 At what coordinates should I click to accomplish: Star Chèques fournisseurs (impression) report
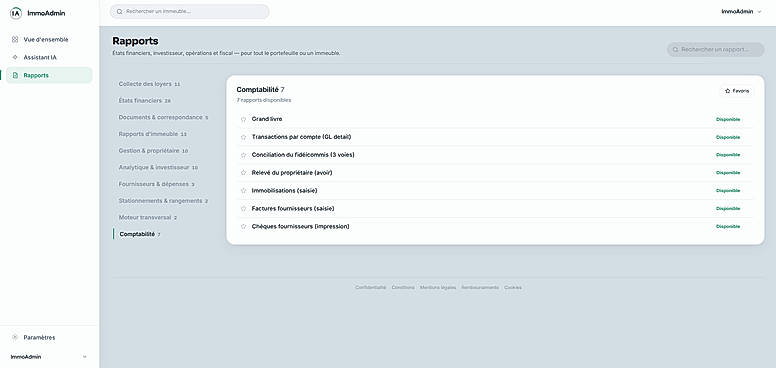point(243,227)
